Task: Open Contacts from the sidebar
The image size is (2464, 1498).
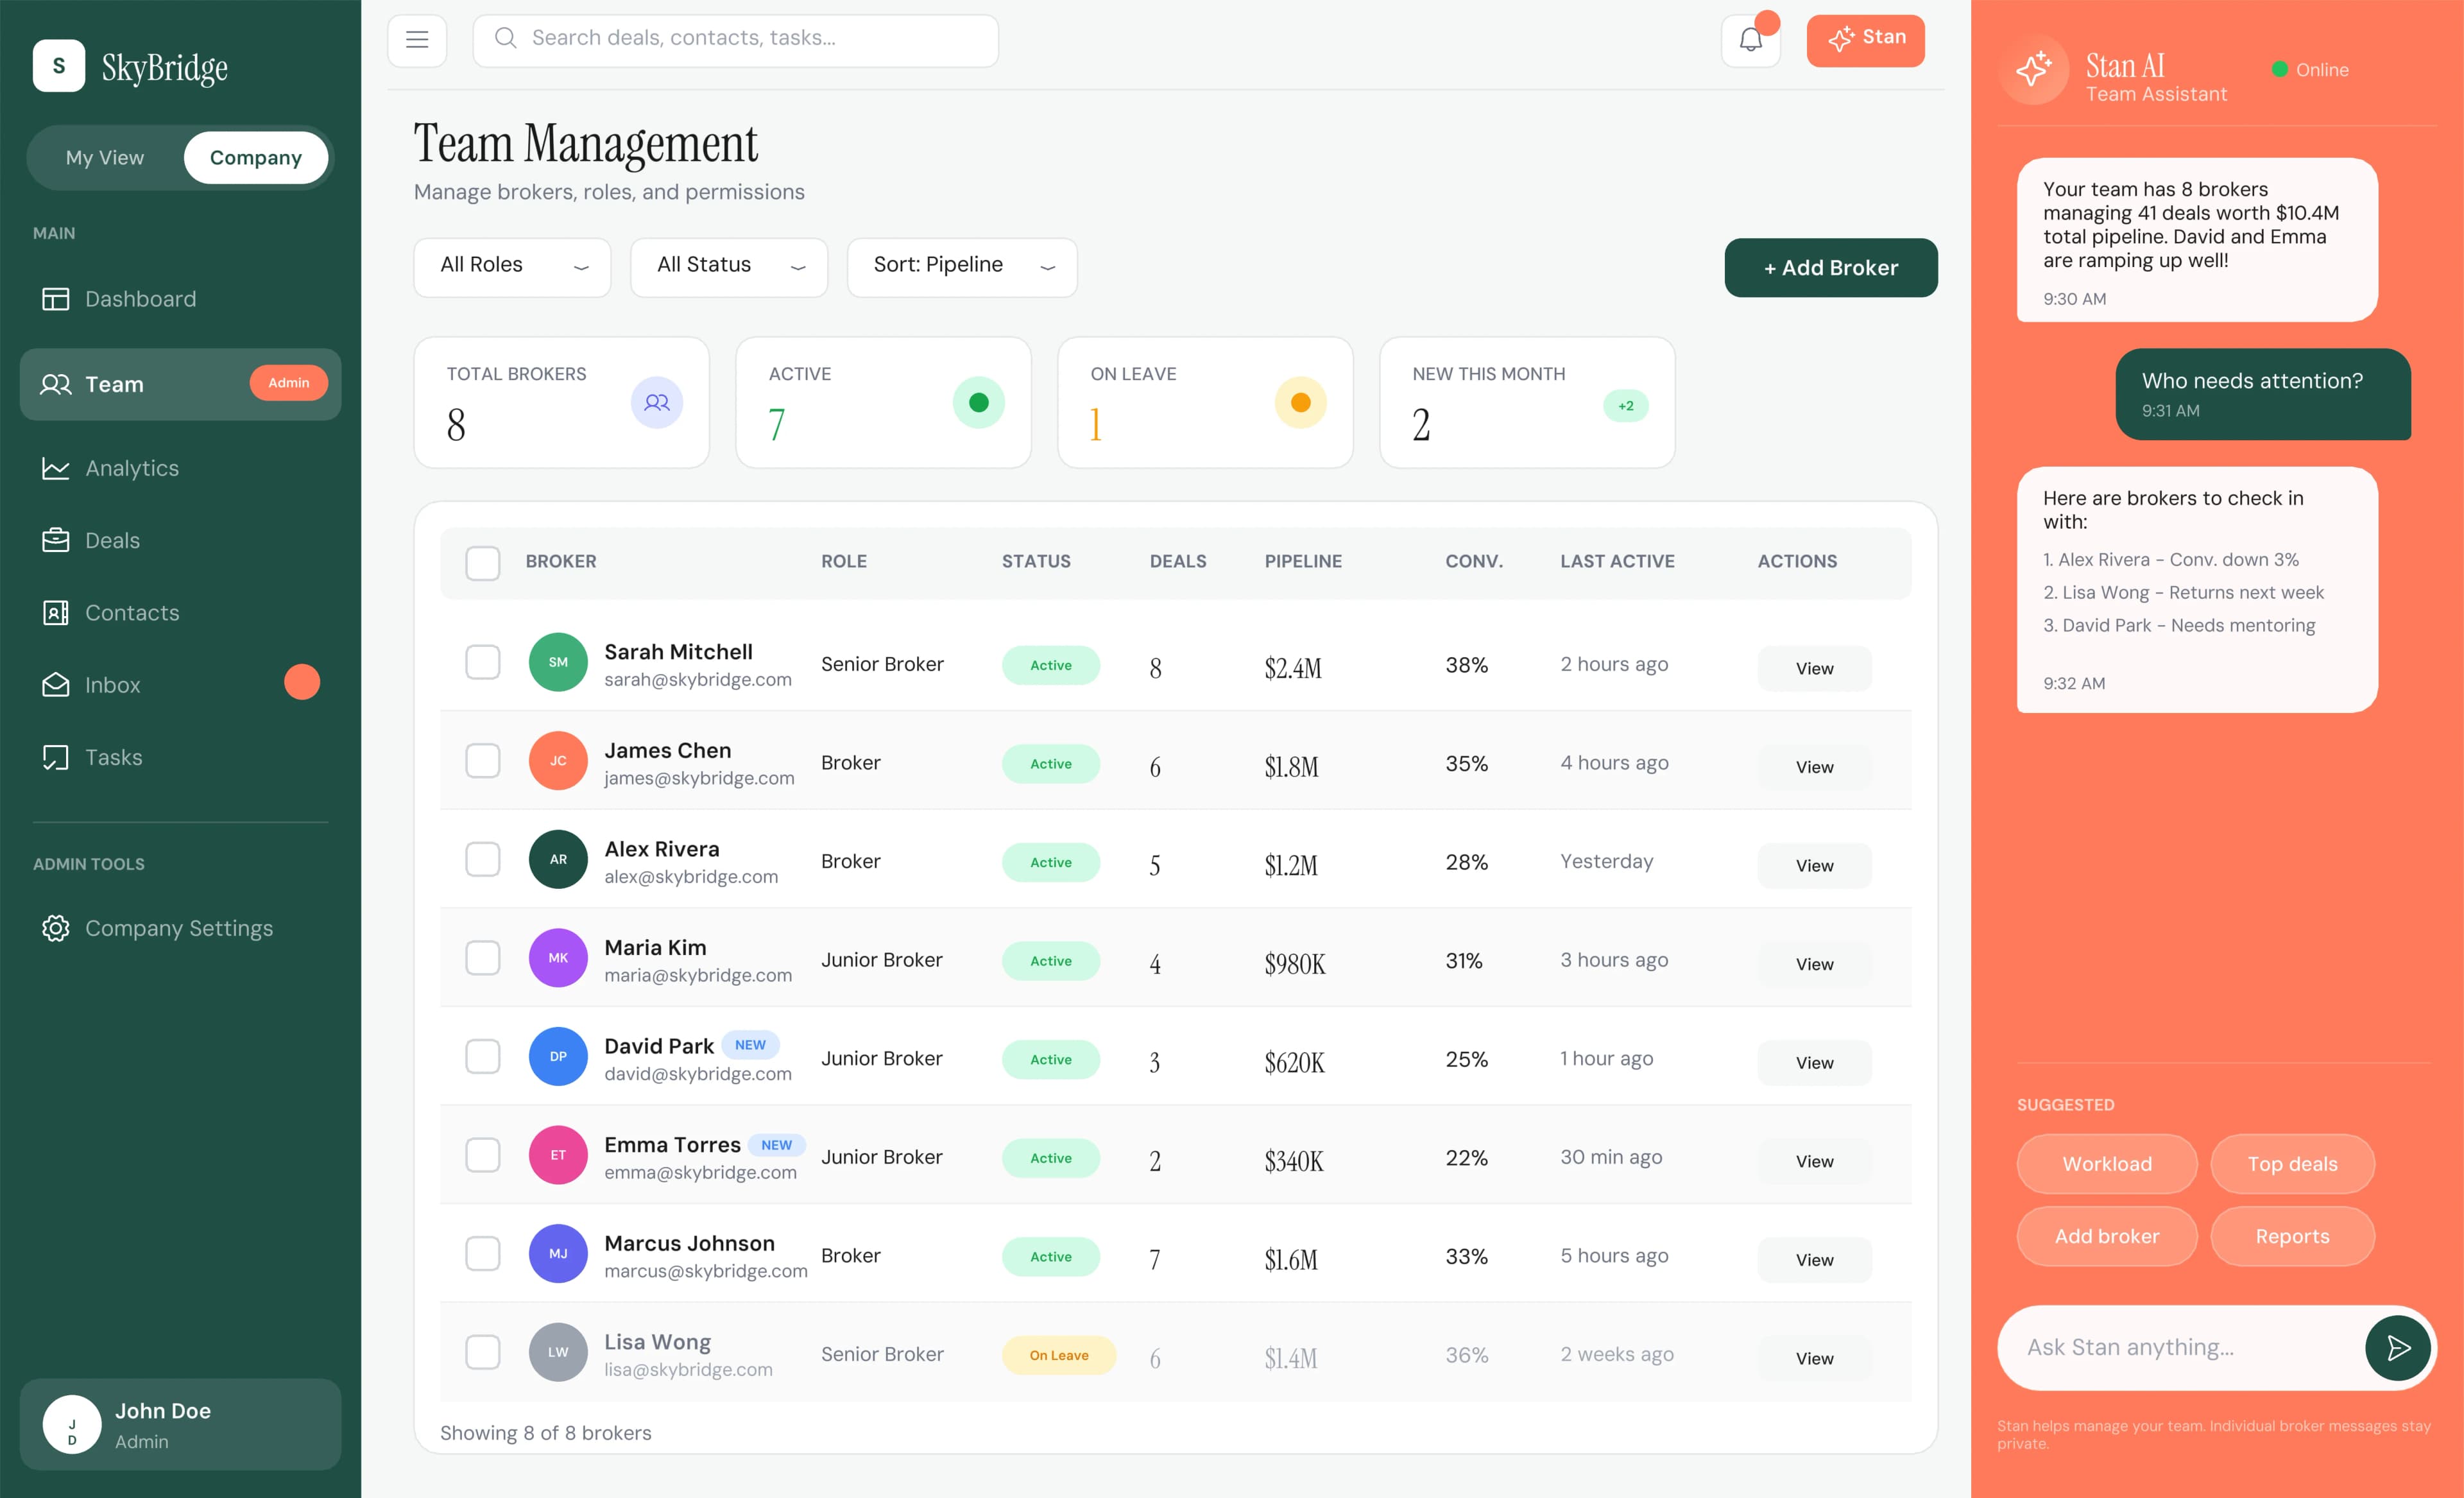Action: 132,612
